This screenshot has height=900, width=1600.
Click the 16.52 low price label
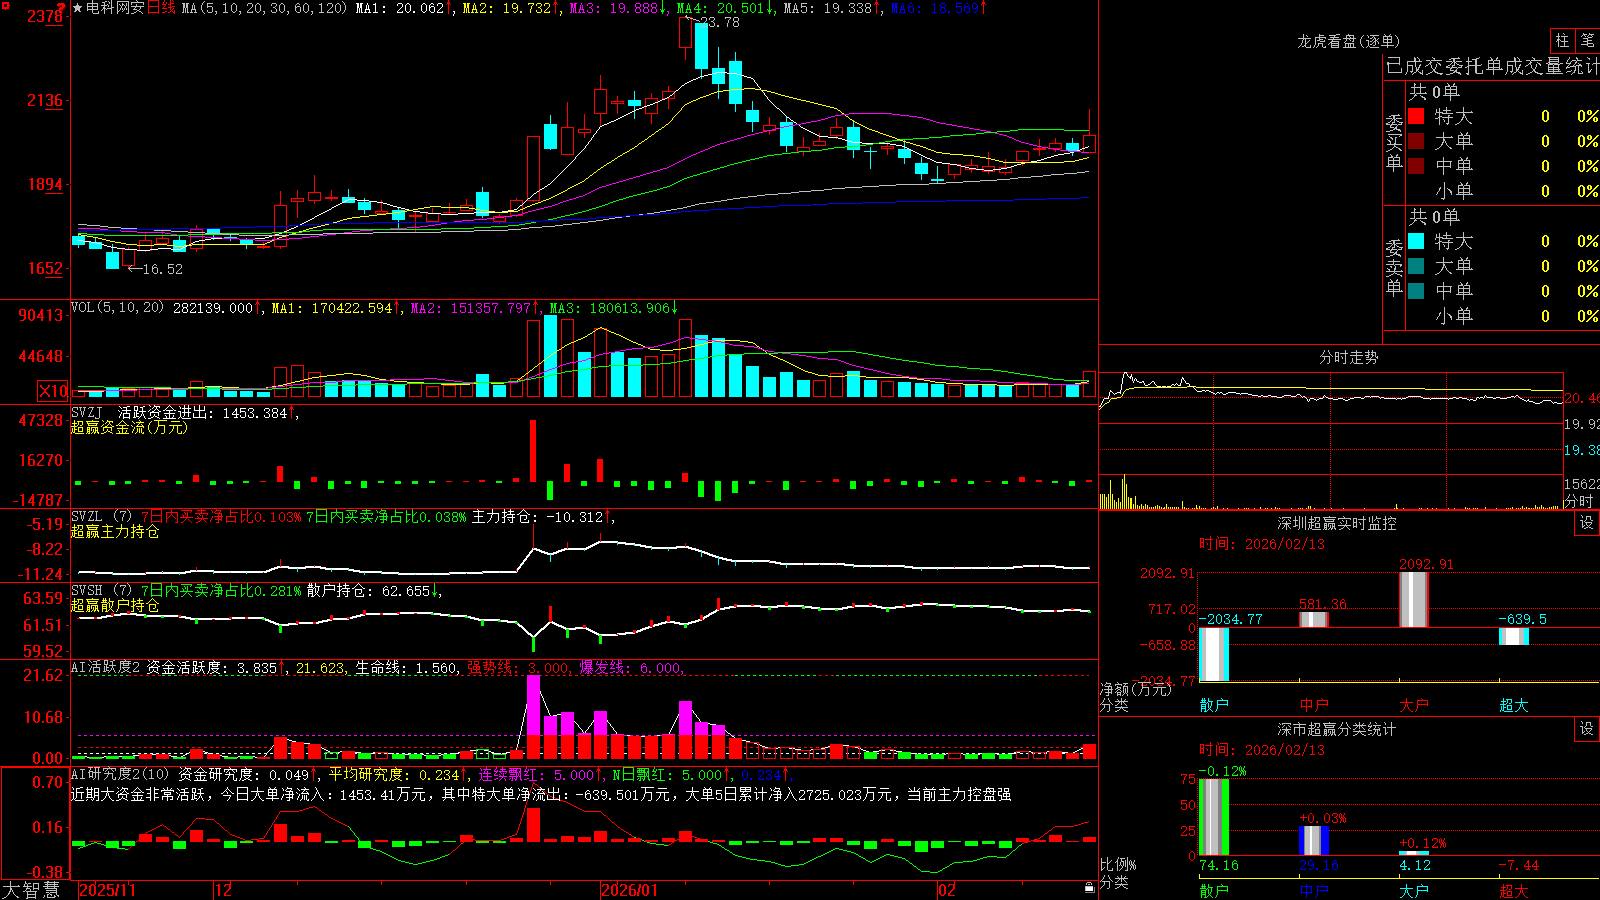click(x=163, y=269)
